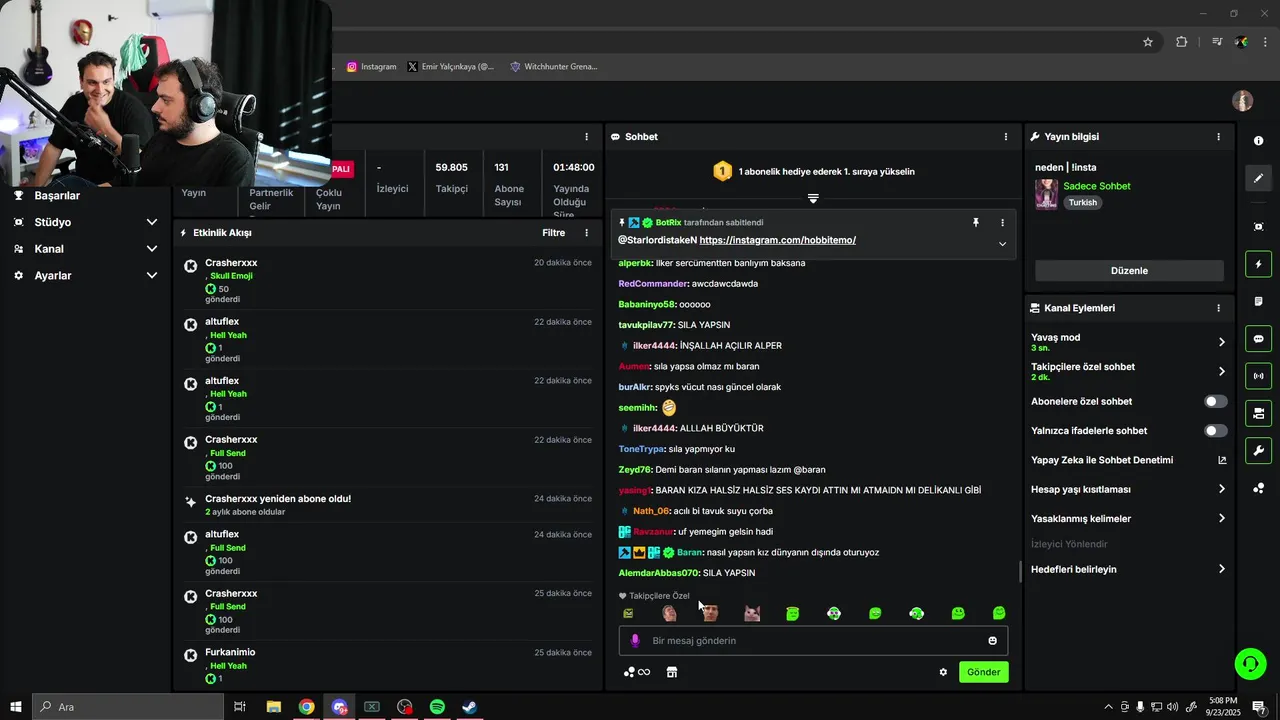The image size is (1280, 720).
Task: Click the info icon in right sidebar
Action: [x=1258, y=141]
